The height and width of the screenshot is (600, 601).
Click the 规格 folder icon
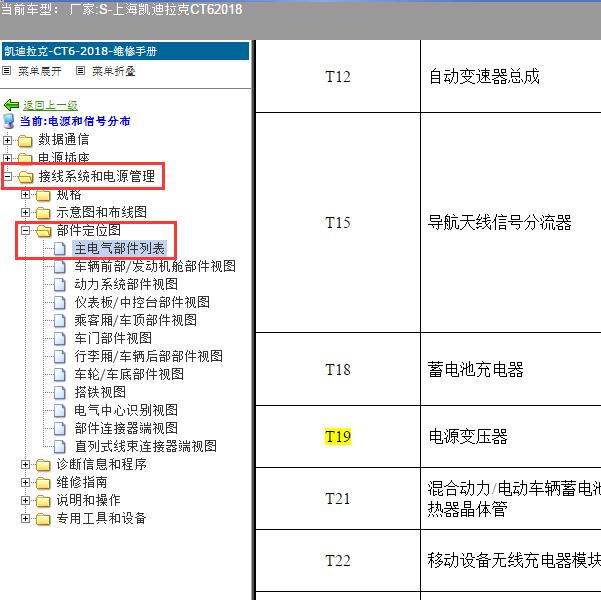click(x=43, y=195)
